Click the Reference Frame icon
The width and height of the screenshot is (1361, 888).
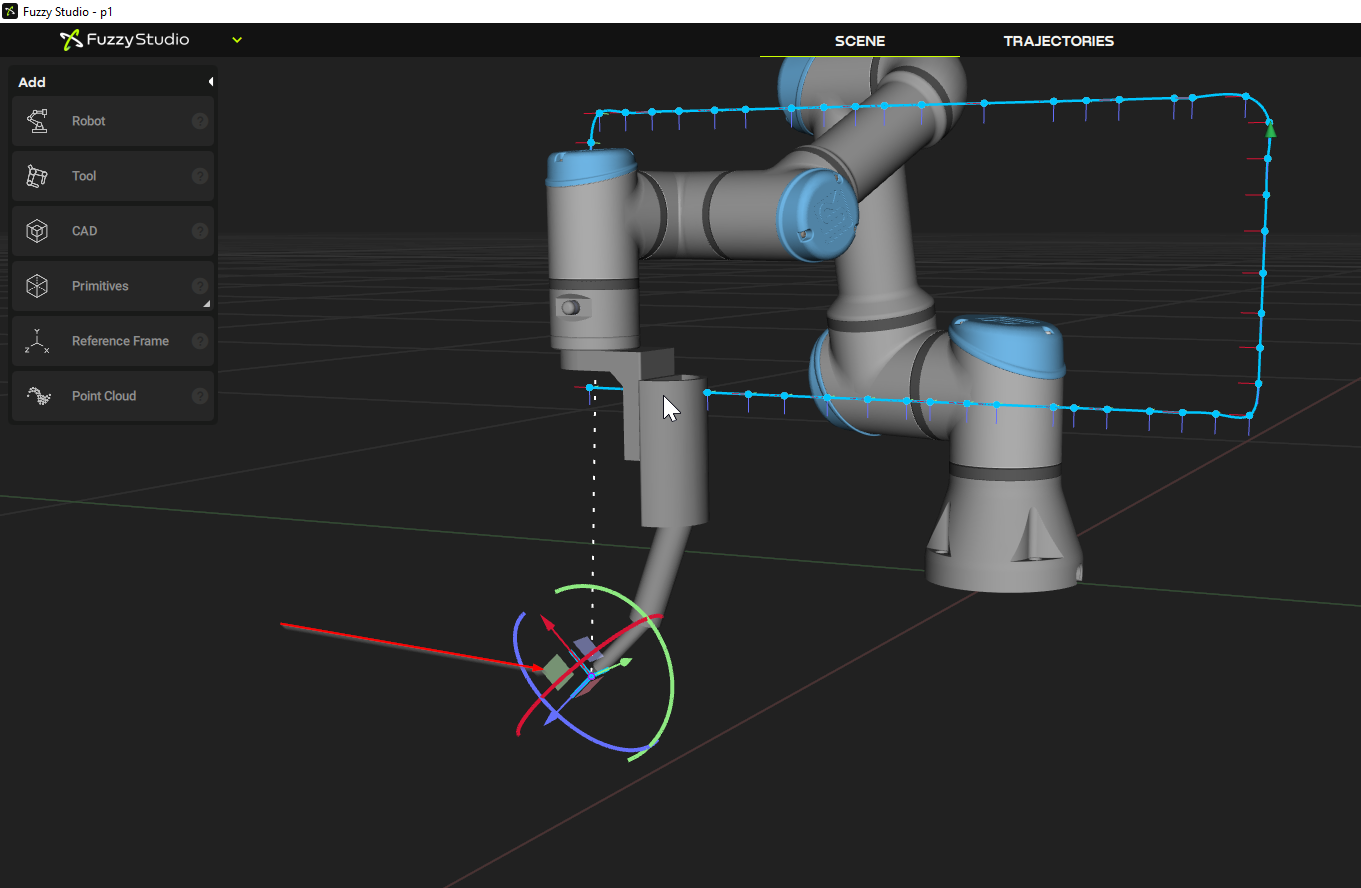pyautogui.click(x=37, y=341)
